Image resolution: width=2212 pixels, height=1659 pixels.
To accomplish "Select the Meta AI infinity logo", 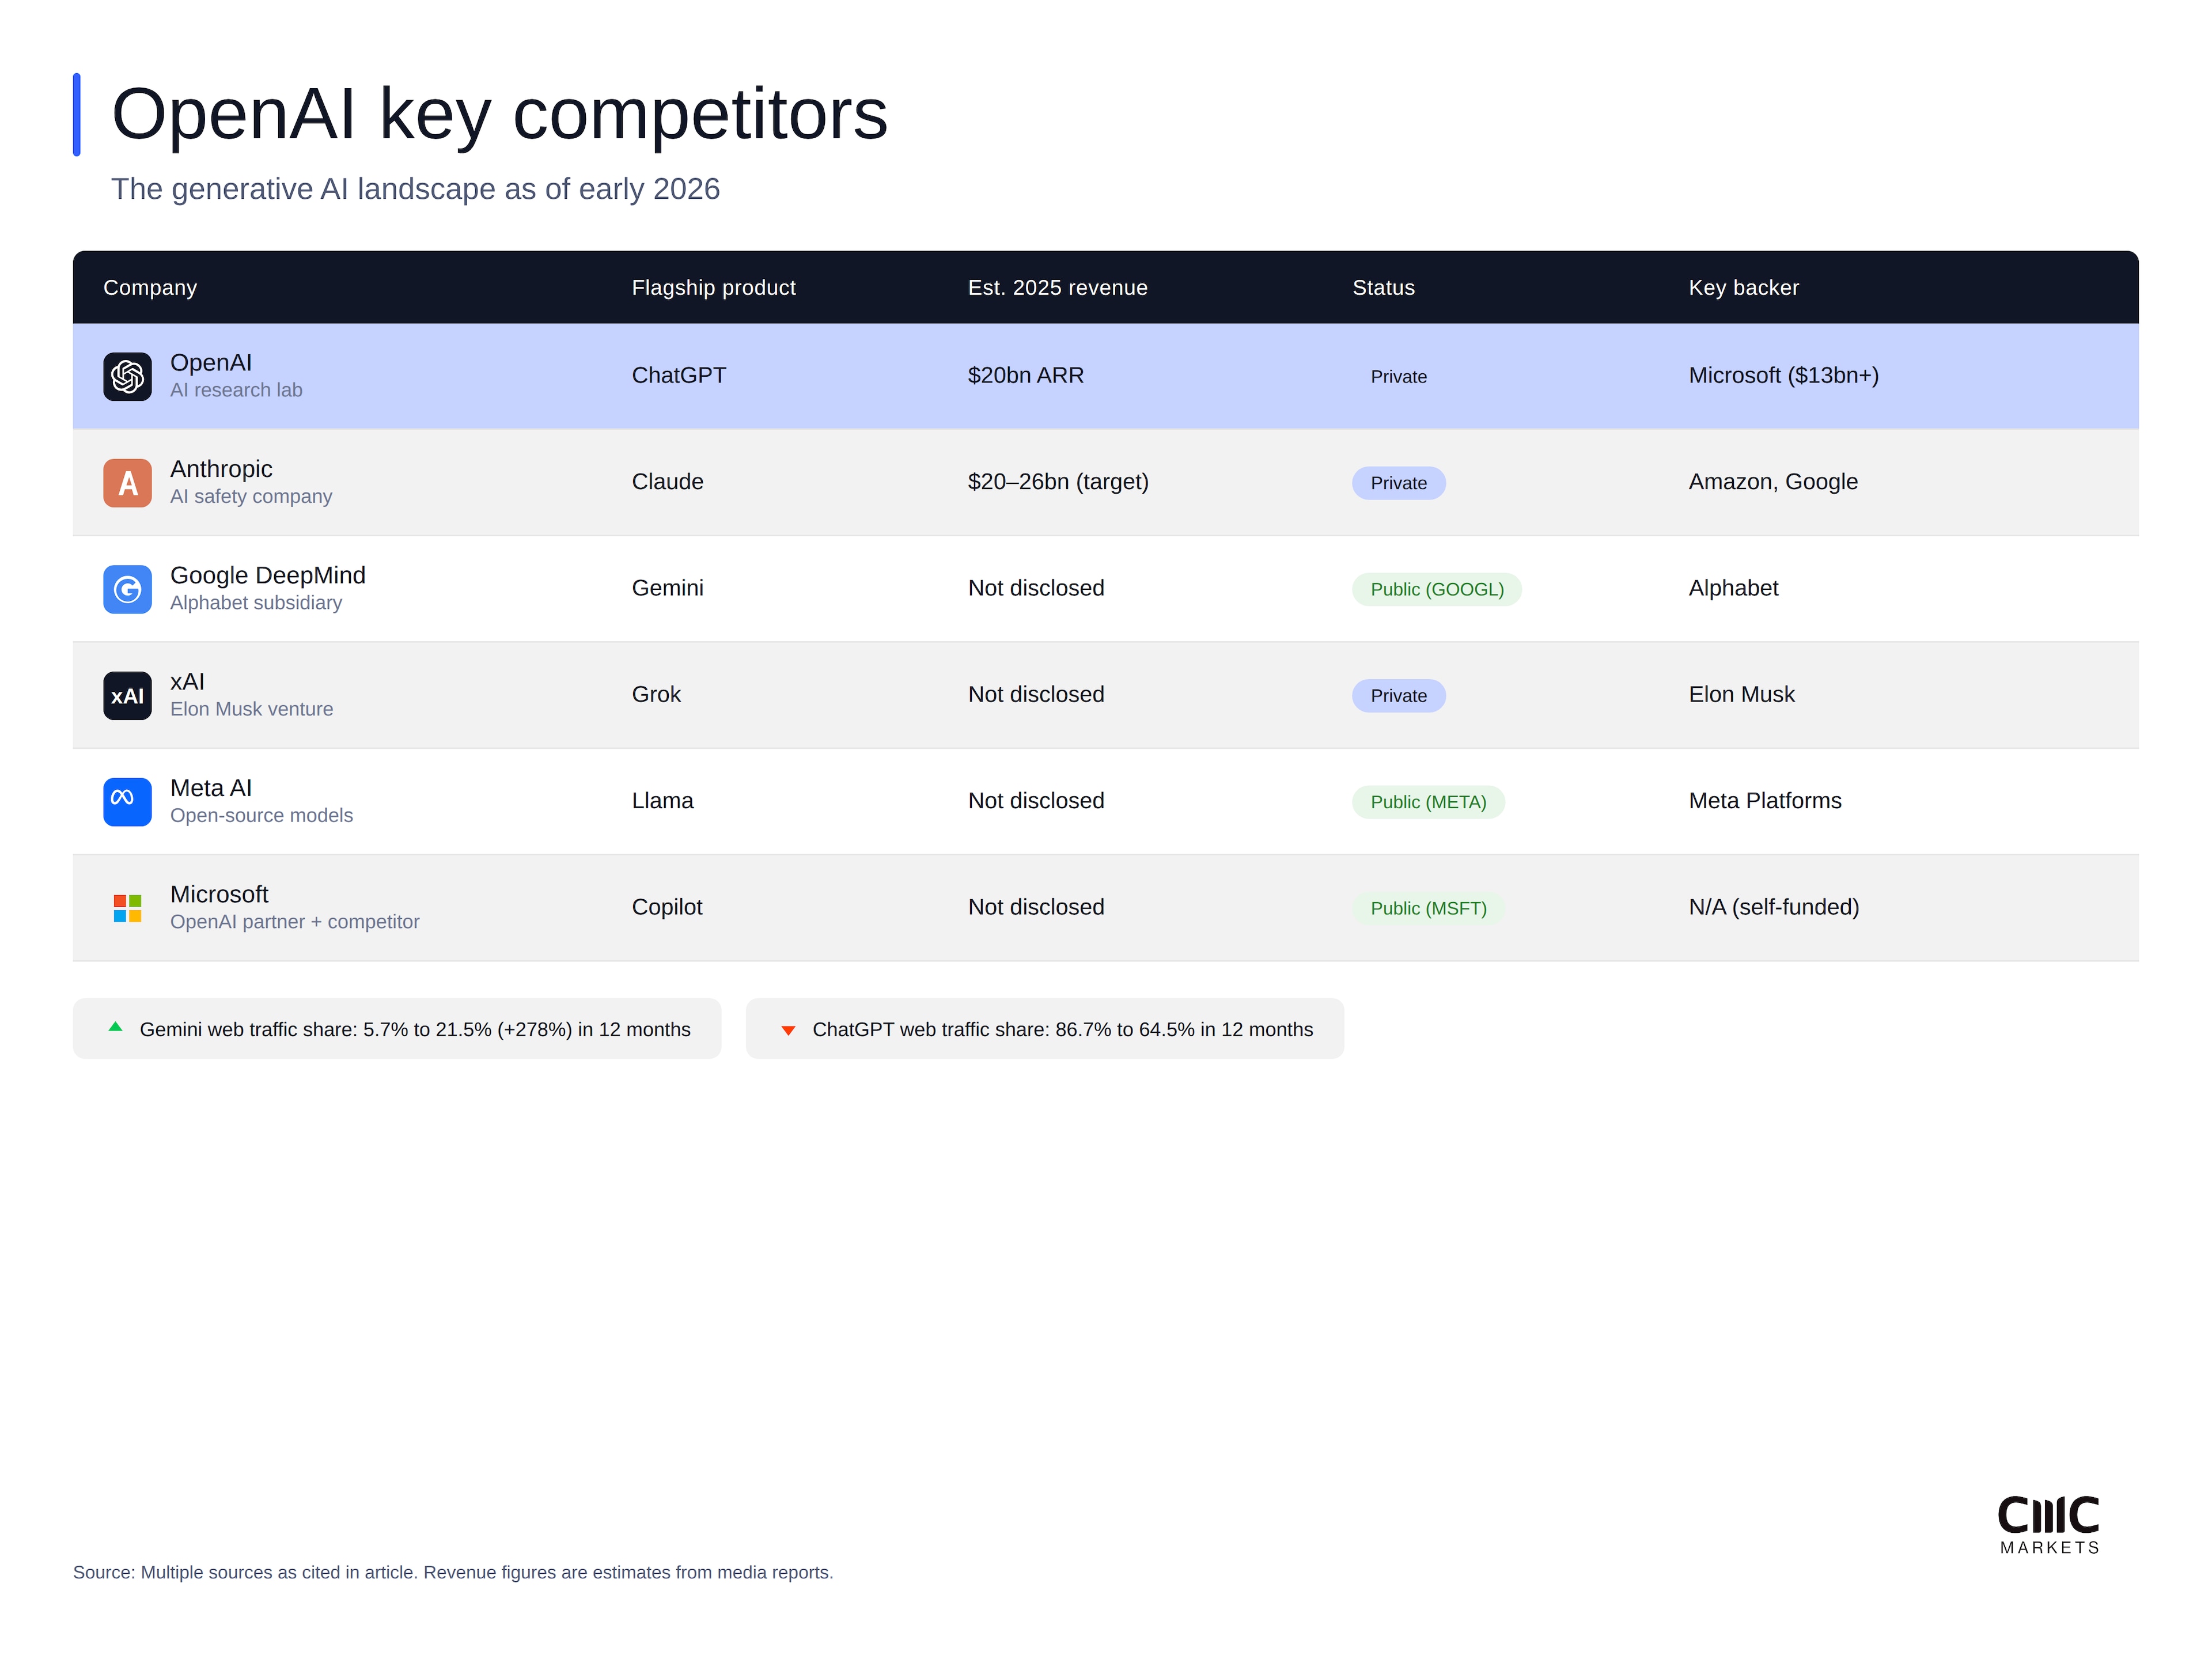I will (x=127, y=801).
